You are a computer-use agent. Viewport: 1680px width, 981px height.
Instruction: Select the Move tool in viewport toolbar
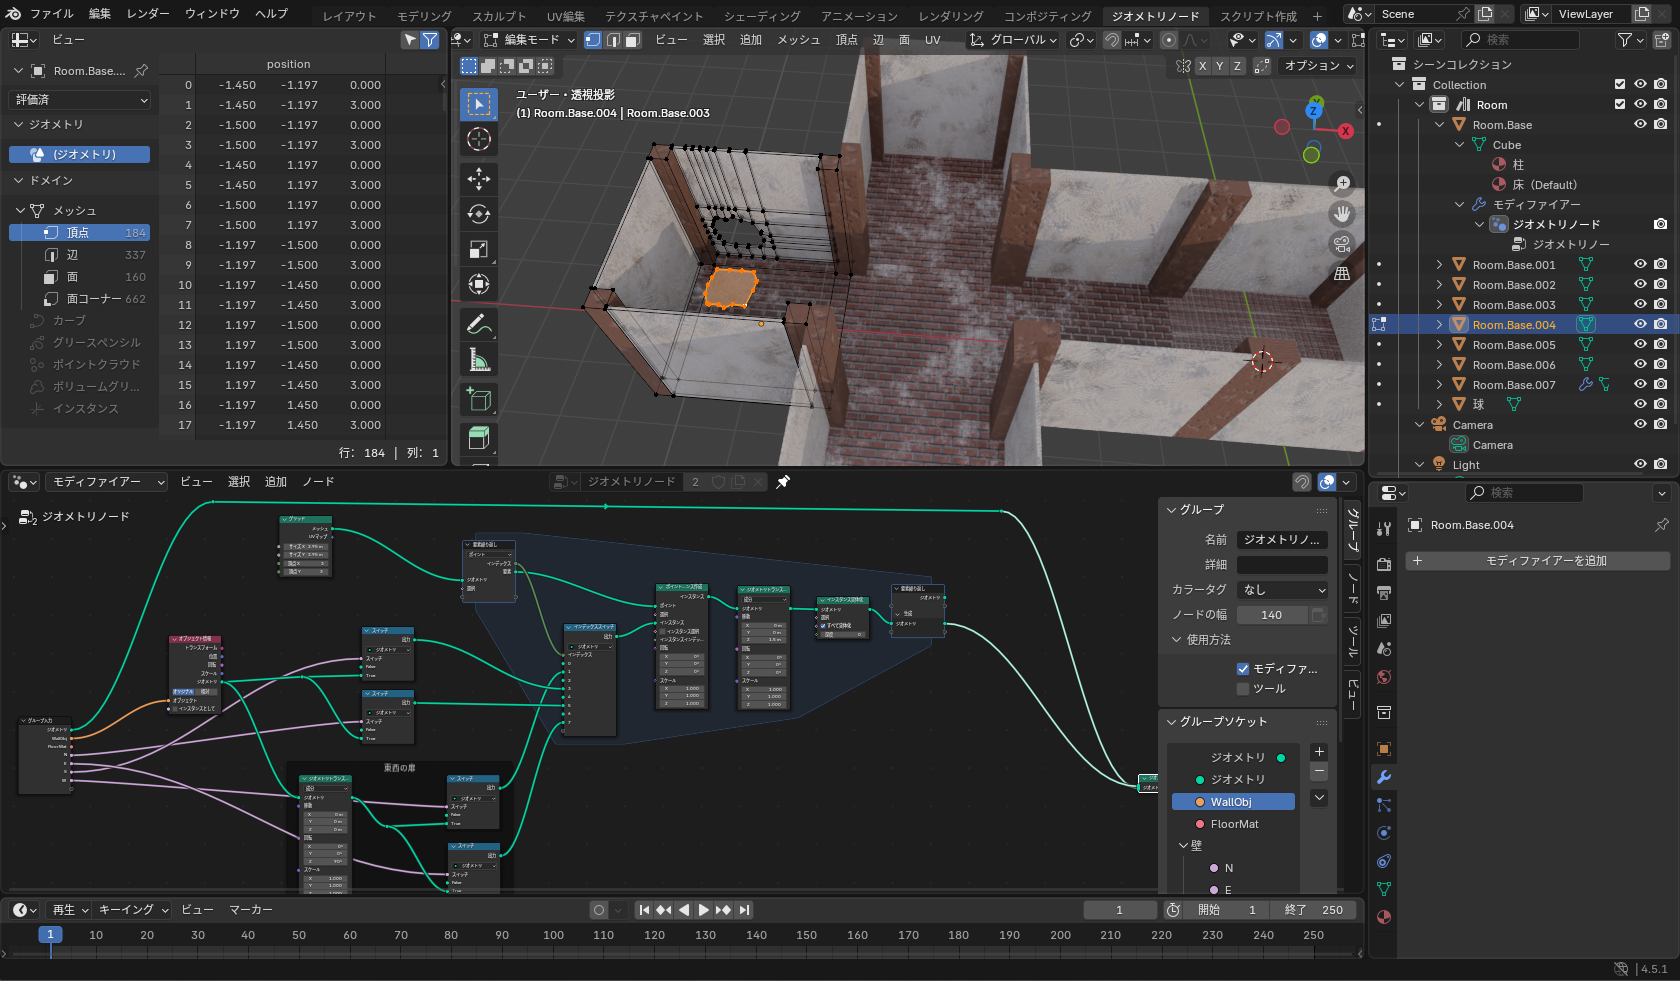click(x=479, y=179)
